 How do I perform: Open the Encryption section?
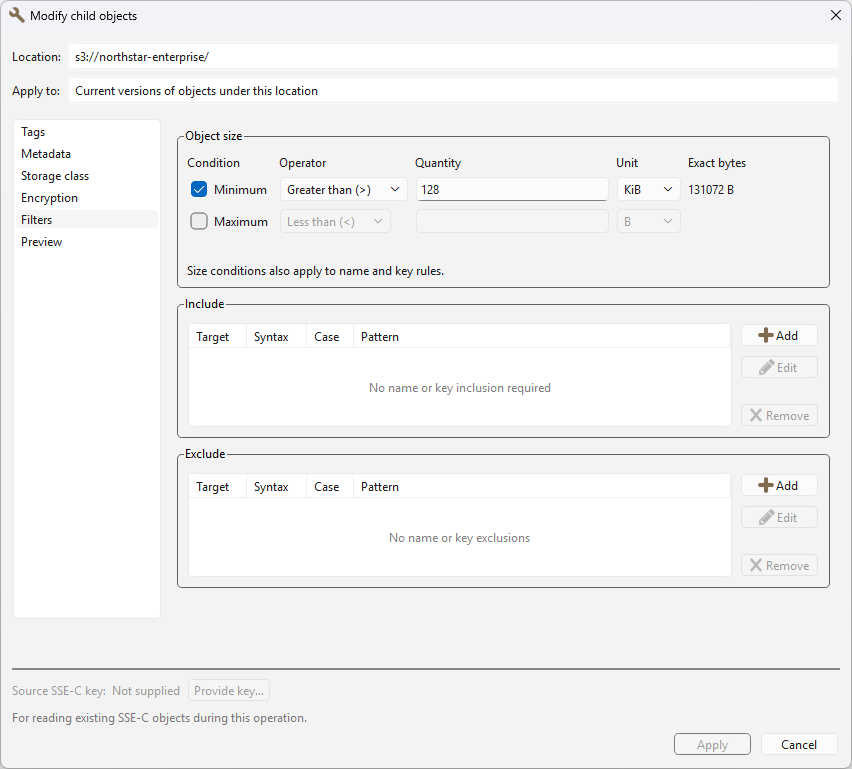[86, 198]
